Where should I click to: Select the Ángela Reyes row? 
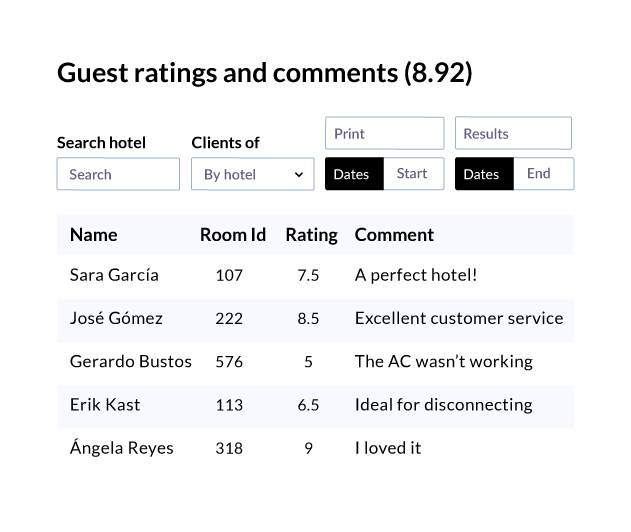(x=316, y=448)
